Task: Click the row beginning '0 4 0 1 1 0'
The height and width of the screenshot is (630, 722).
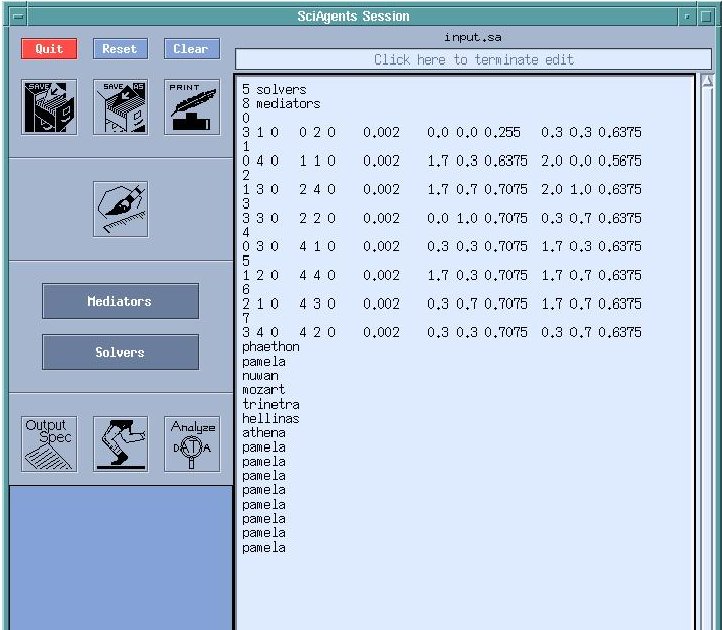Action: 442,161
